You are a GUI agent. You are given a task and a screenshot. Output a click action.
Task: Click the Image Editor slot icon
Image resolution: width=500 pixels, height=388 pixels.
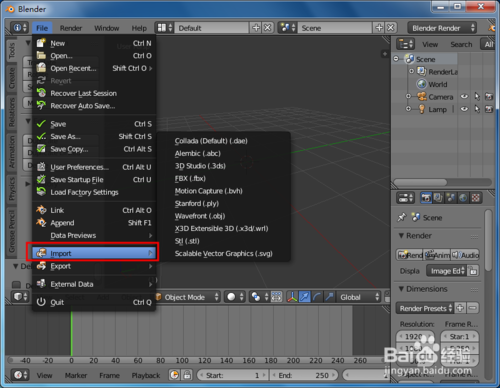(x=473, y=271)
